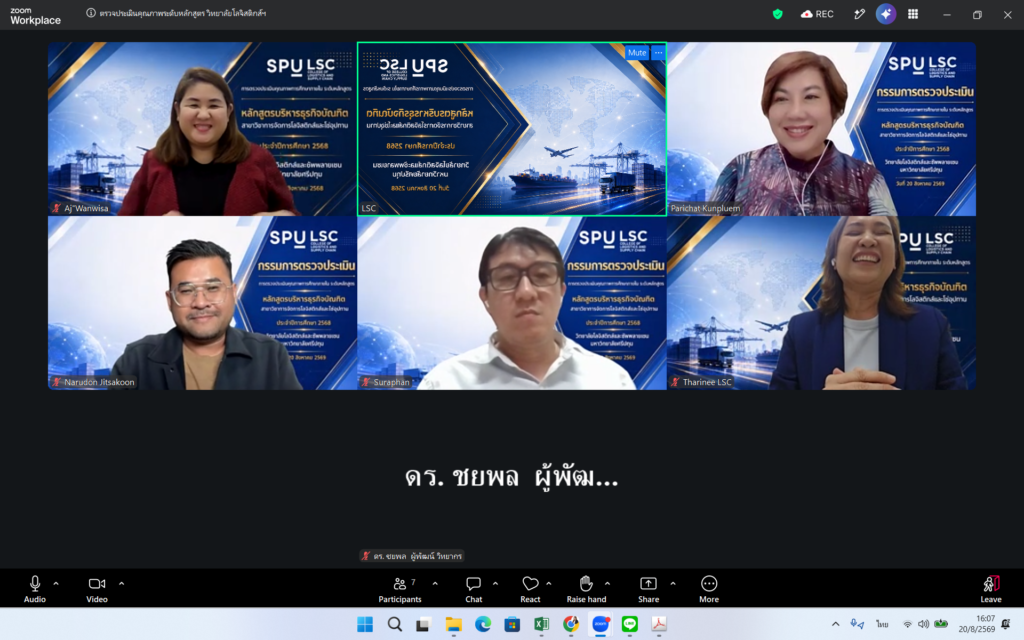Switch the ไทย input language indicator
Screen dimensions: 1024x640
pos(882,624)
